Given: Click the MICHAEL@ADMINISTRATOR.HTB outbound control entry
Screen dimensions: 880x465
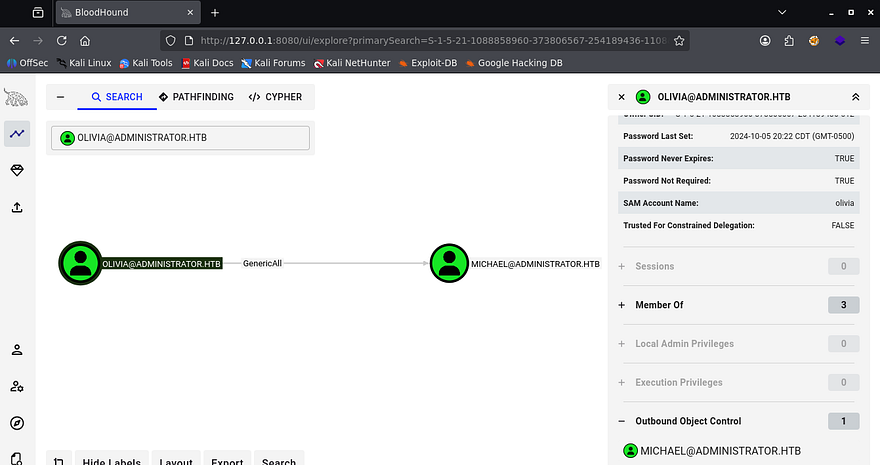Looking at the screenshot, I should [x=720, y=451].
